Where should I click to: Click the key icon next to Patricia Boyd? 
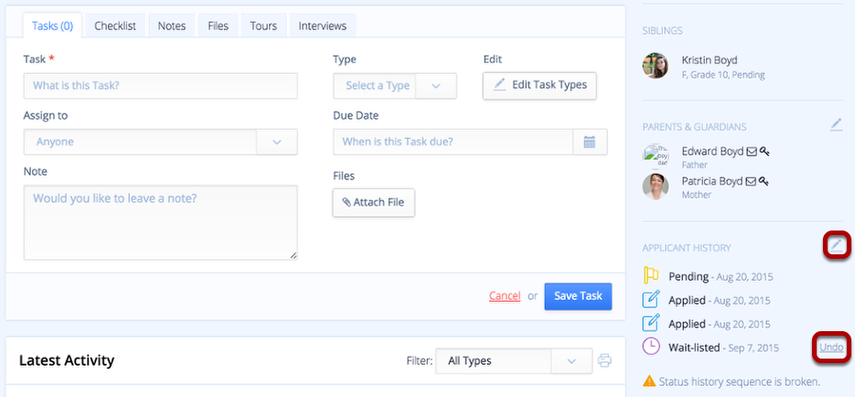[763, 181]
